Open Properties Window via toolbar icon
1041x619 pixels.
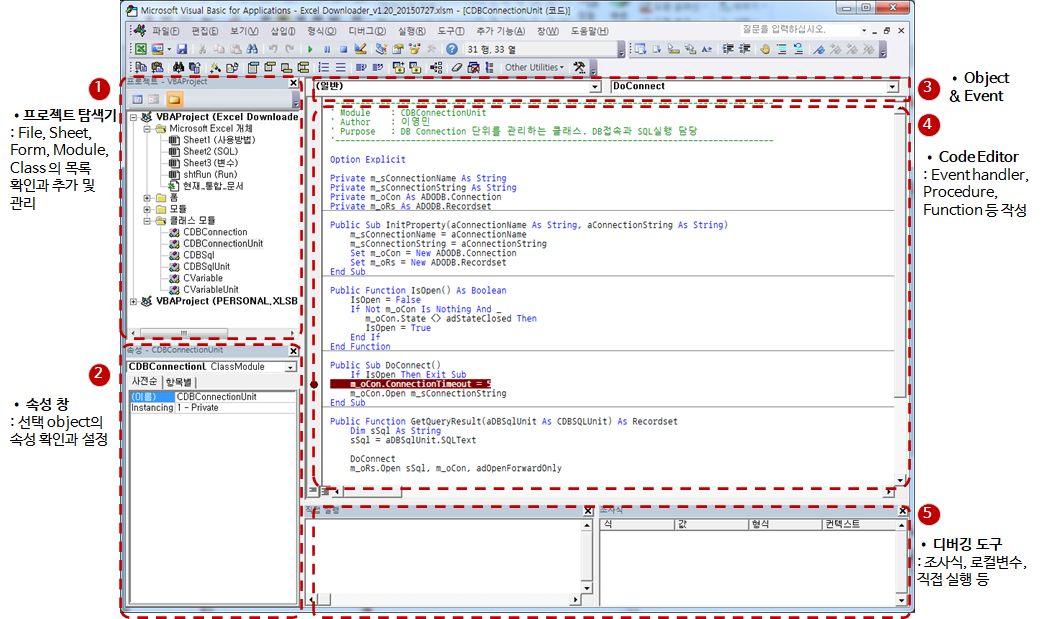[x=398, y=49]
